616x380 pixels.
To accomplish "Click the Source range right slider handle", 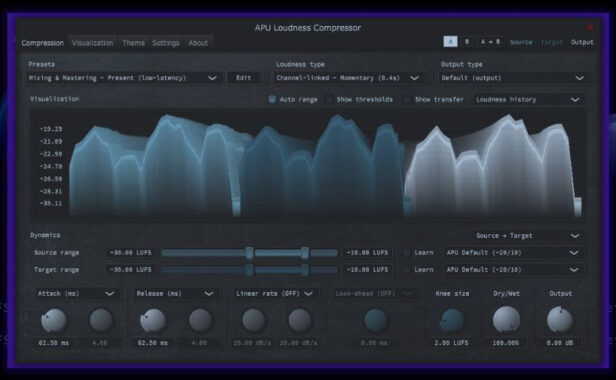I will pyautogui.click(x=305, y=253).
